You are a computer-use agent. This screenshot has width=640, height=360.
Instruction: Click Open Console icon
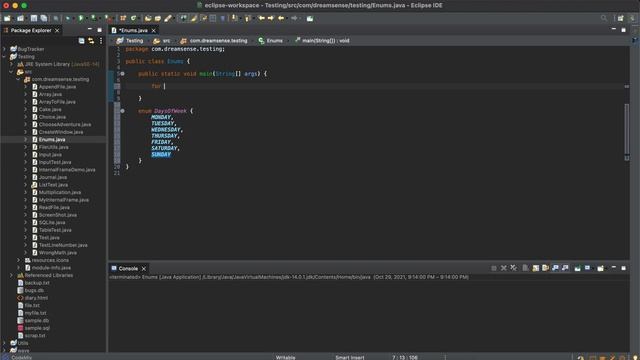pos(600,268)
